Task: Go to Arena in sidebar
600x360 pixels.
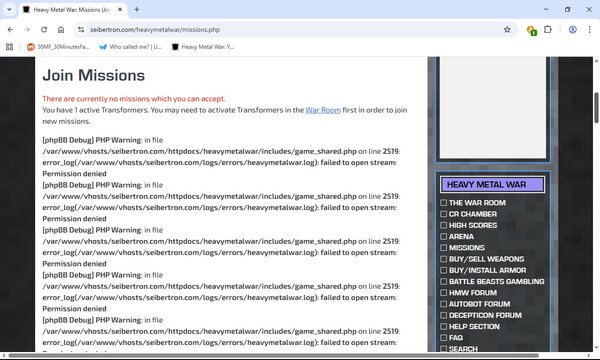Action: click(461, 236)
